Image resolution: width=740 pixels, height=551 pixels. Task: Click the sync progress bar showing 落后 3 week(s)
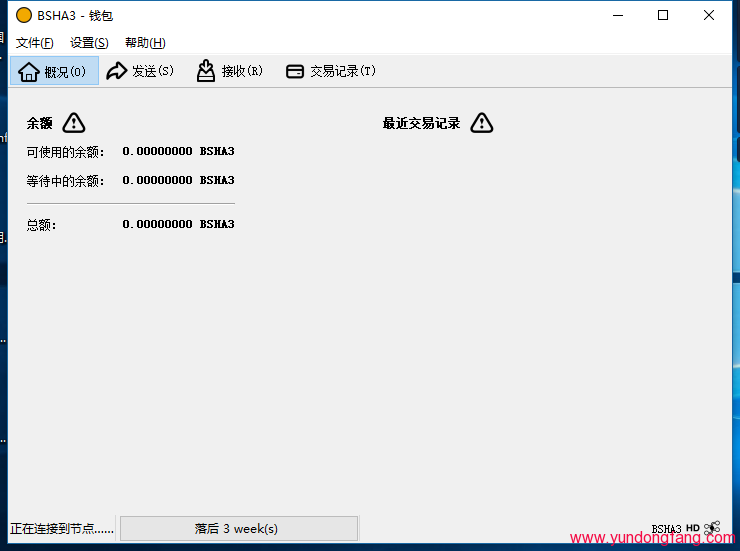[x=238, y=528]
